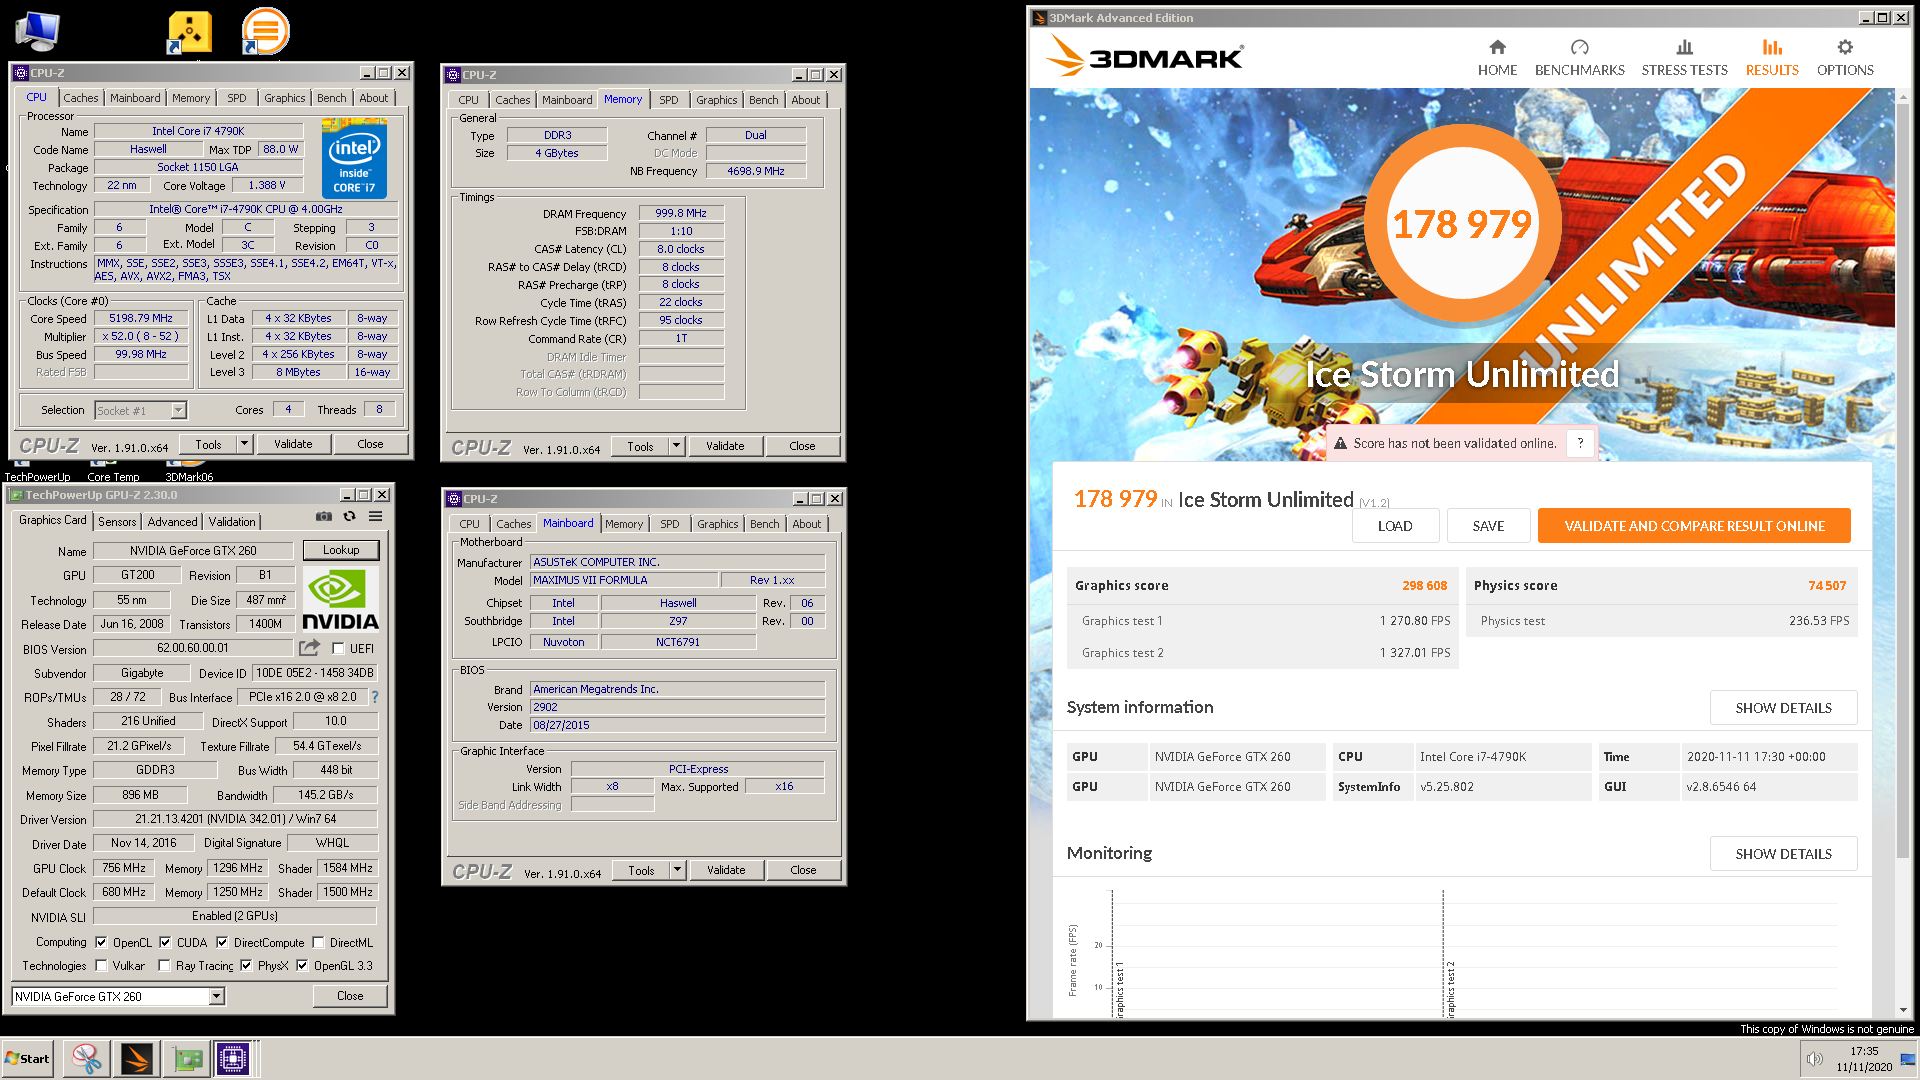Toggle the OpenGL 3.3 checkbox
Viewport: 1920px width, 1080px height.
pyautogui.click(x=302, y=966)
